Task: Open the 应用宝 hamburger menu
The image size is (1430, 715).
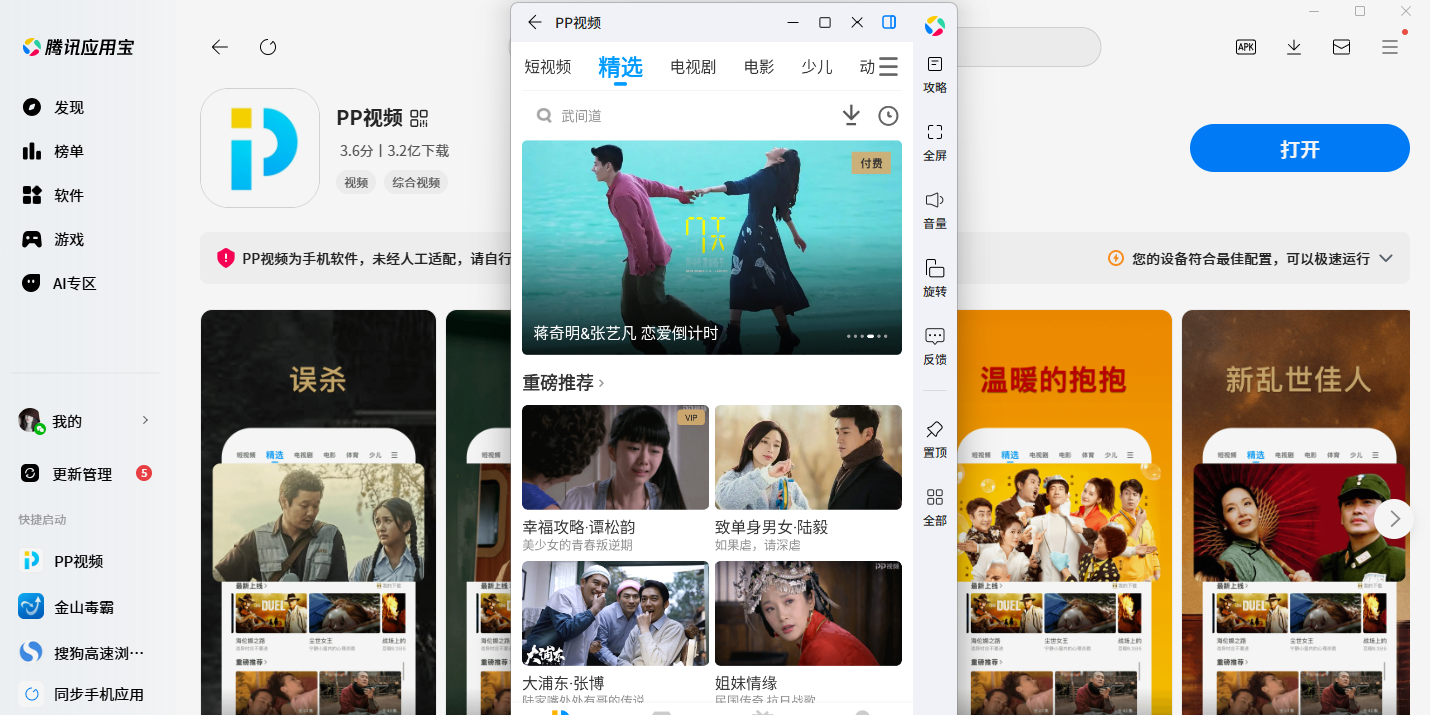Action: click(x=1390, y=47)
